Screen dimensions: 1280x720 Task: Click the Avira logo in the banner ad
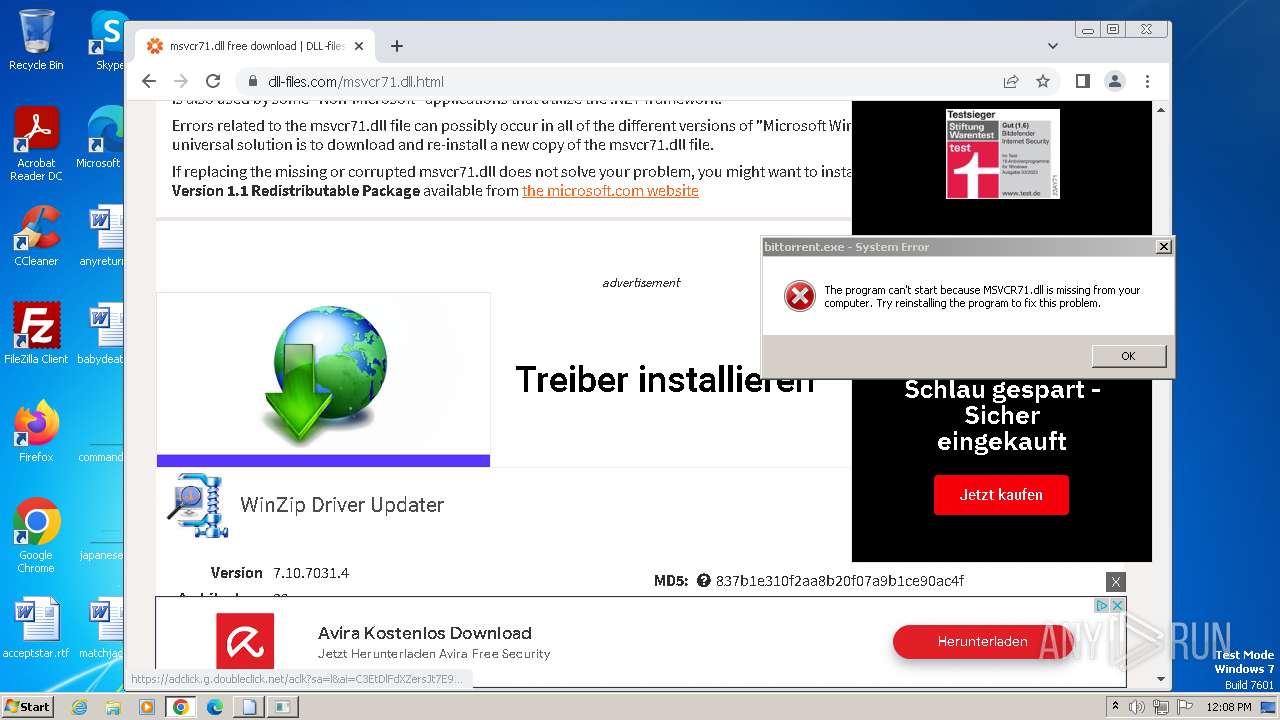tap(245, 641)
